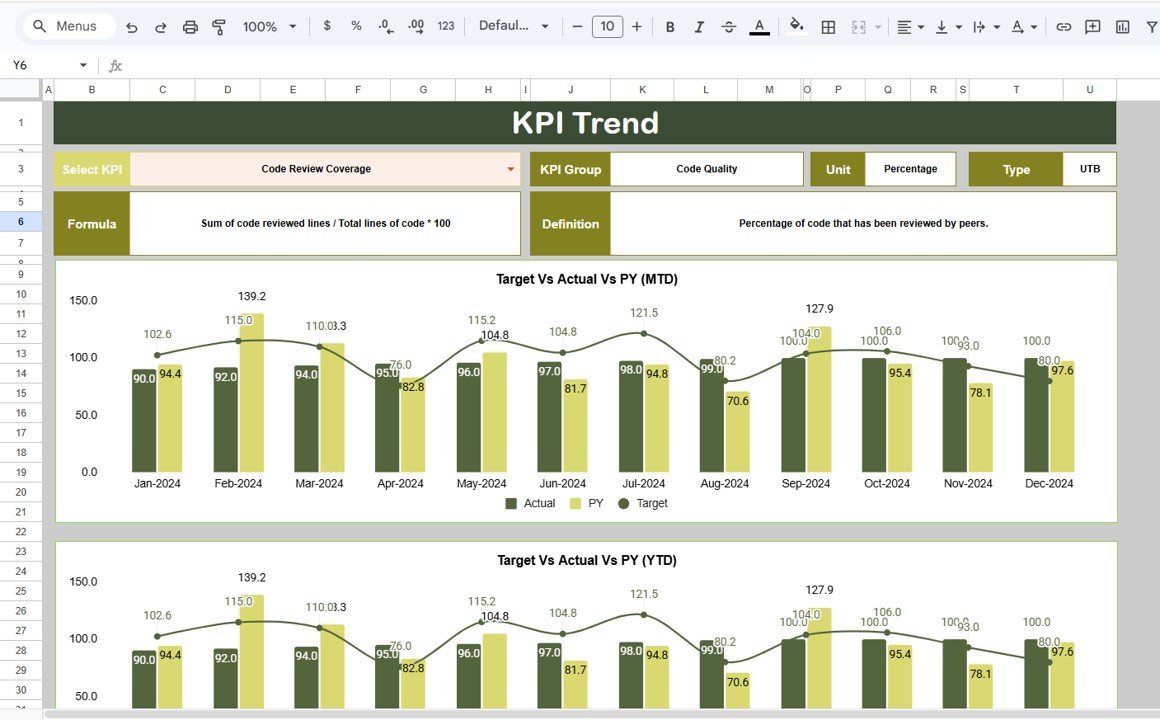This screenshot has height=720, width=1160.
Task: Open the Menus search
Action: coord(68,27)
